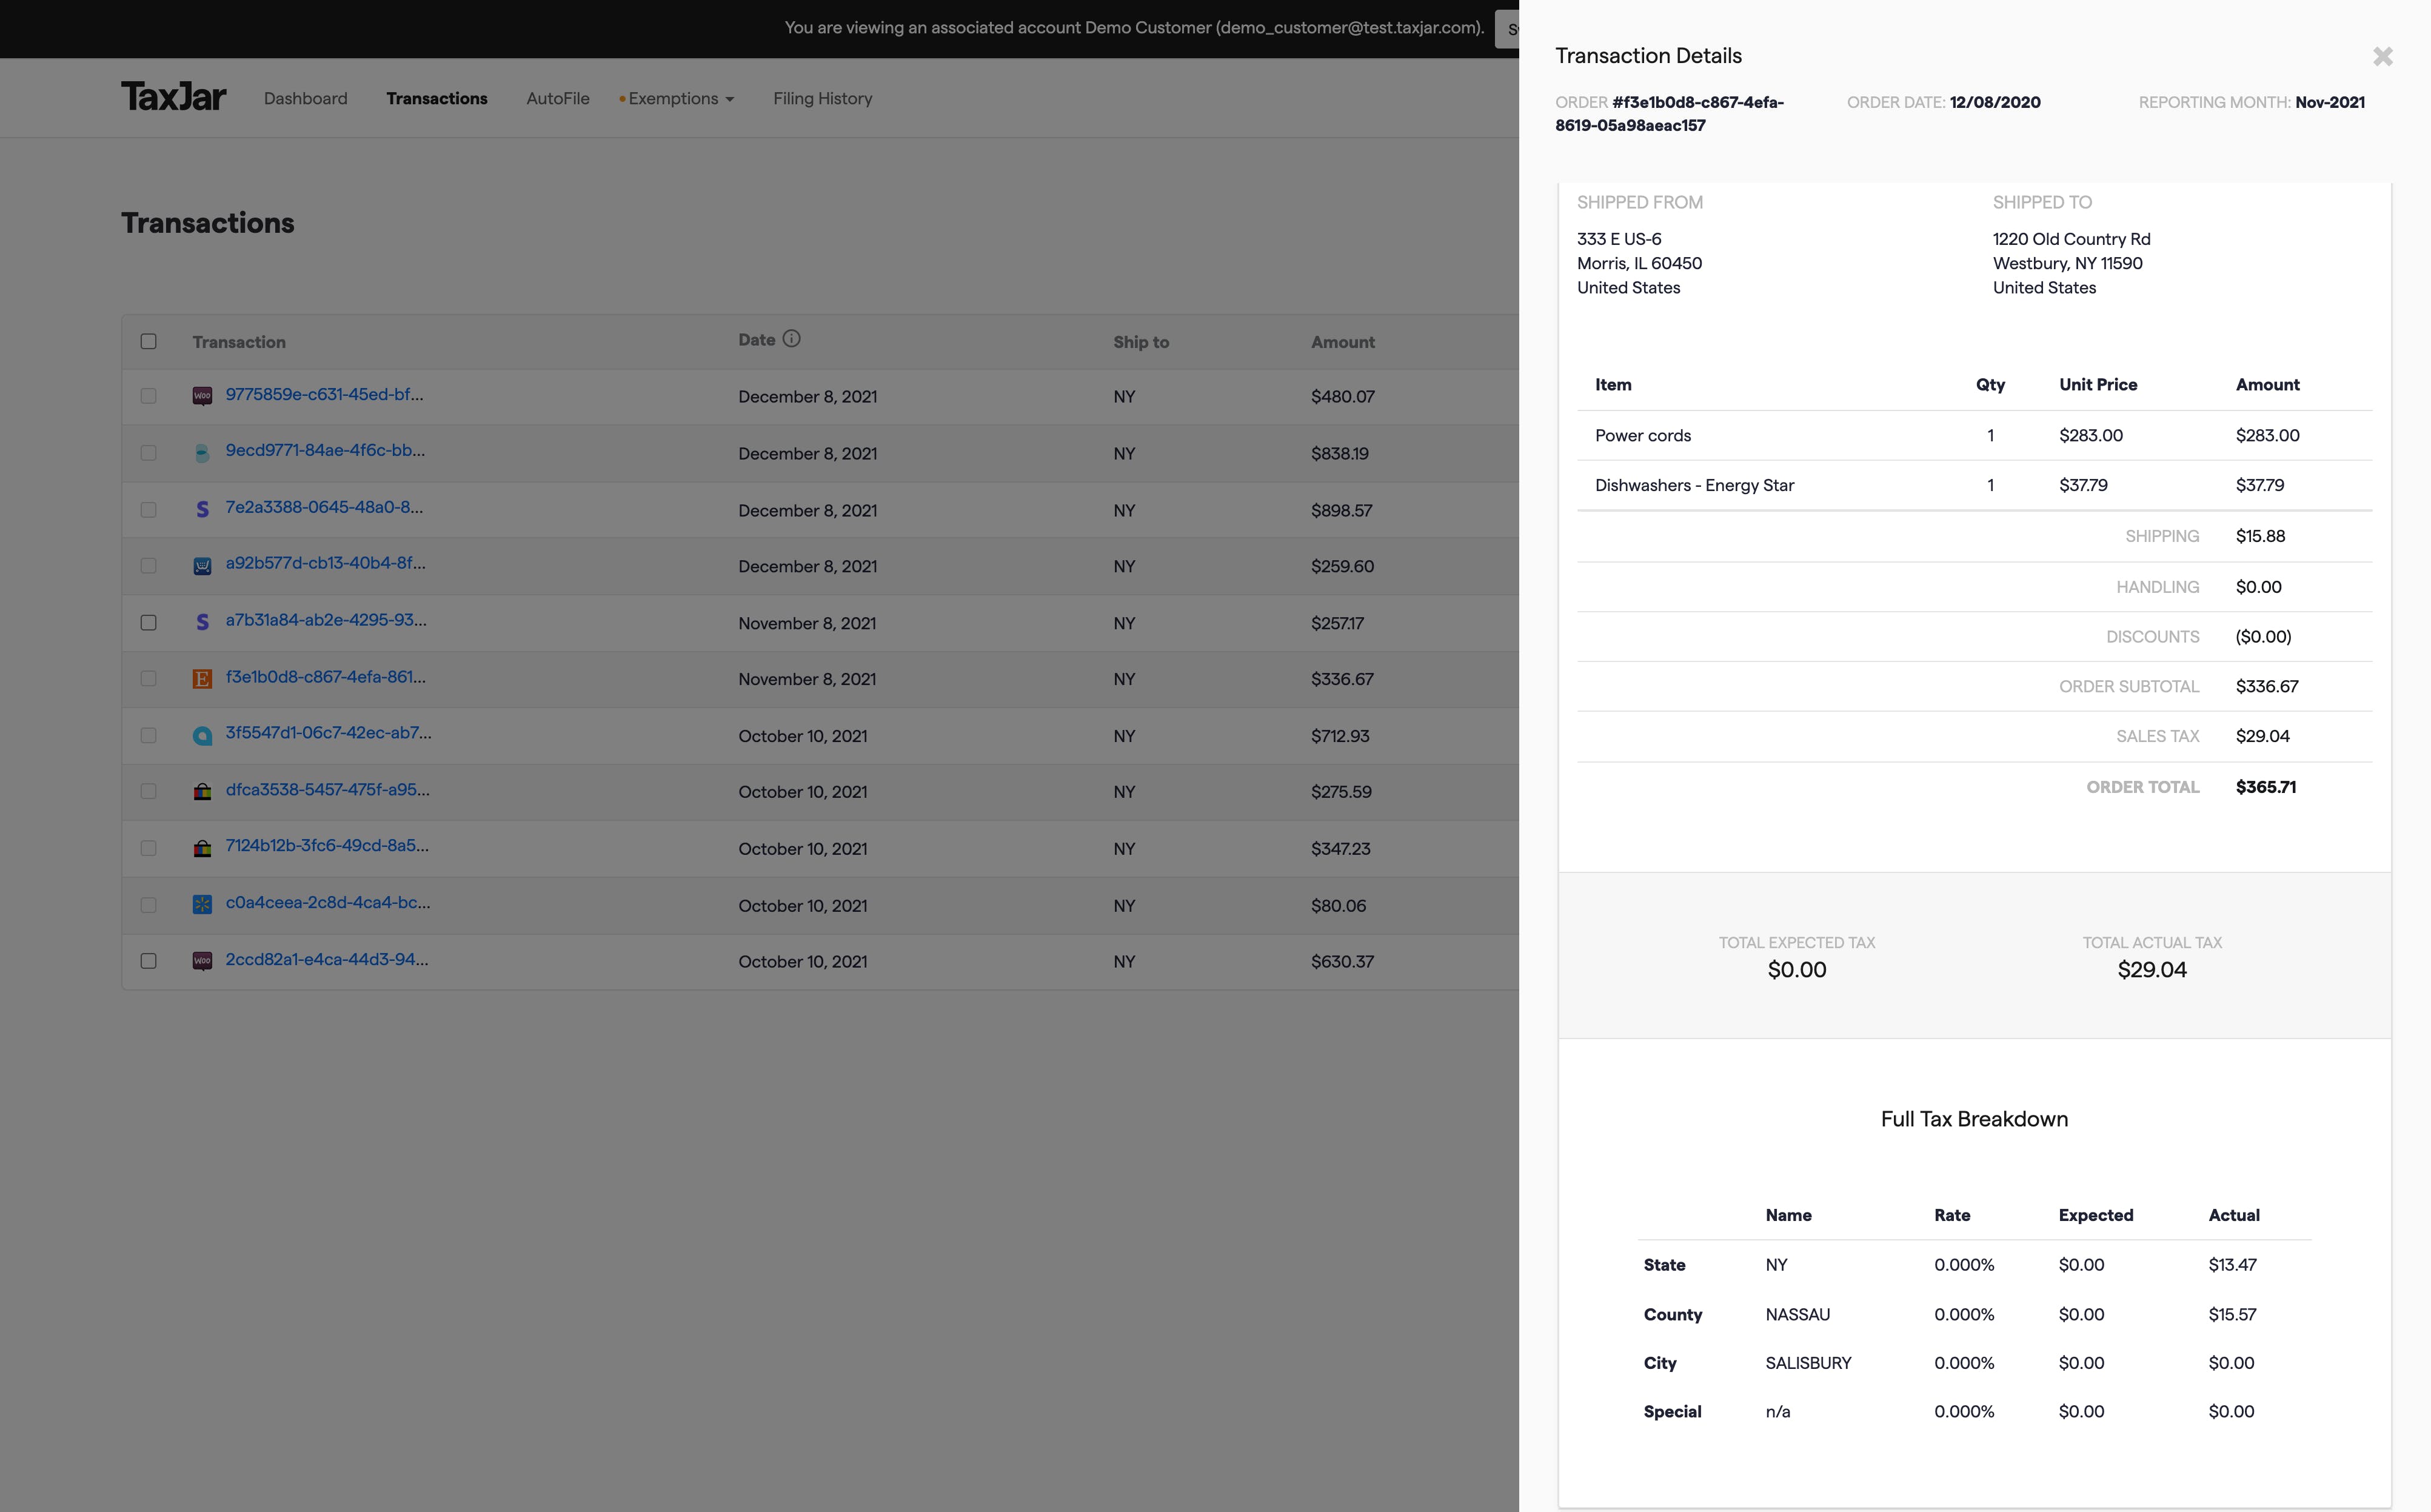Open the Transactions nav item
Screen dimensions: 2431x1512
pos(437,98)
